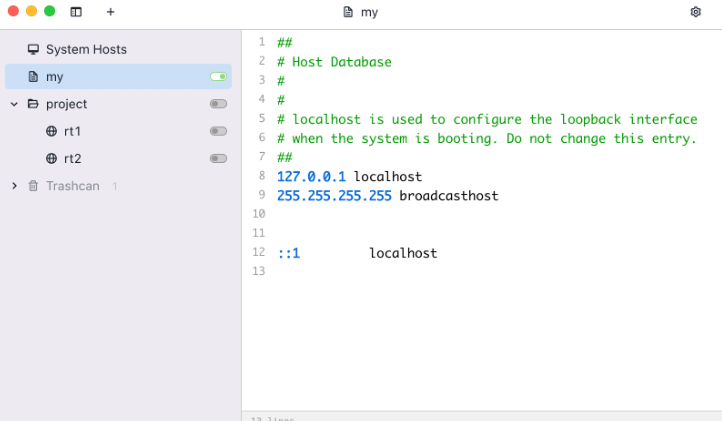Click the 'broadcasthost' hostname
This screenshot has width=722, height=421.
[449, 196]
